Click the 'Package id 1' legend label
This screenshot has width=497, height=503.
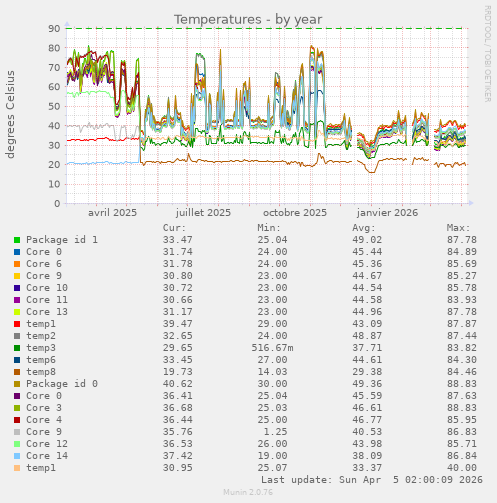point(62,240)
